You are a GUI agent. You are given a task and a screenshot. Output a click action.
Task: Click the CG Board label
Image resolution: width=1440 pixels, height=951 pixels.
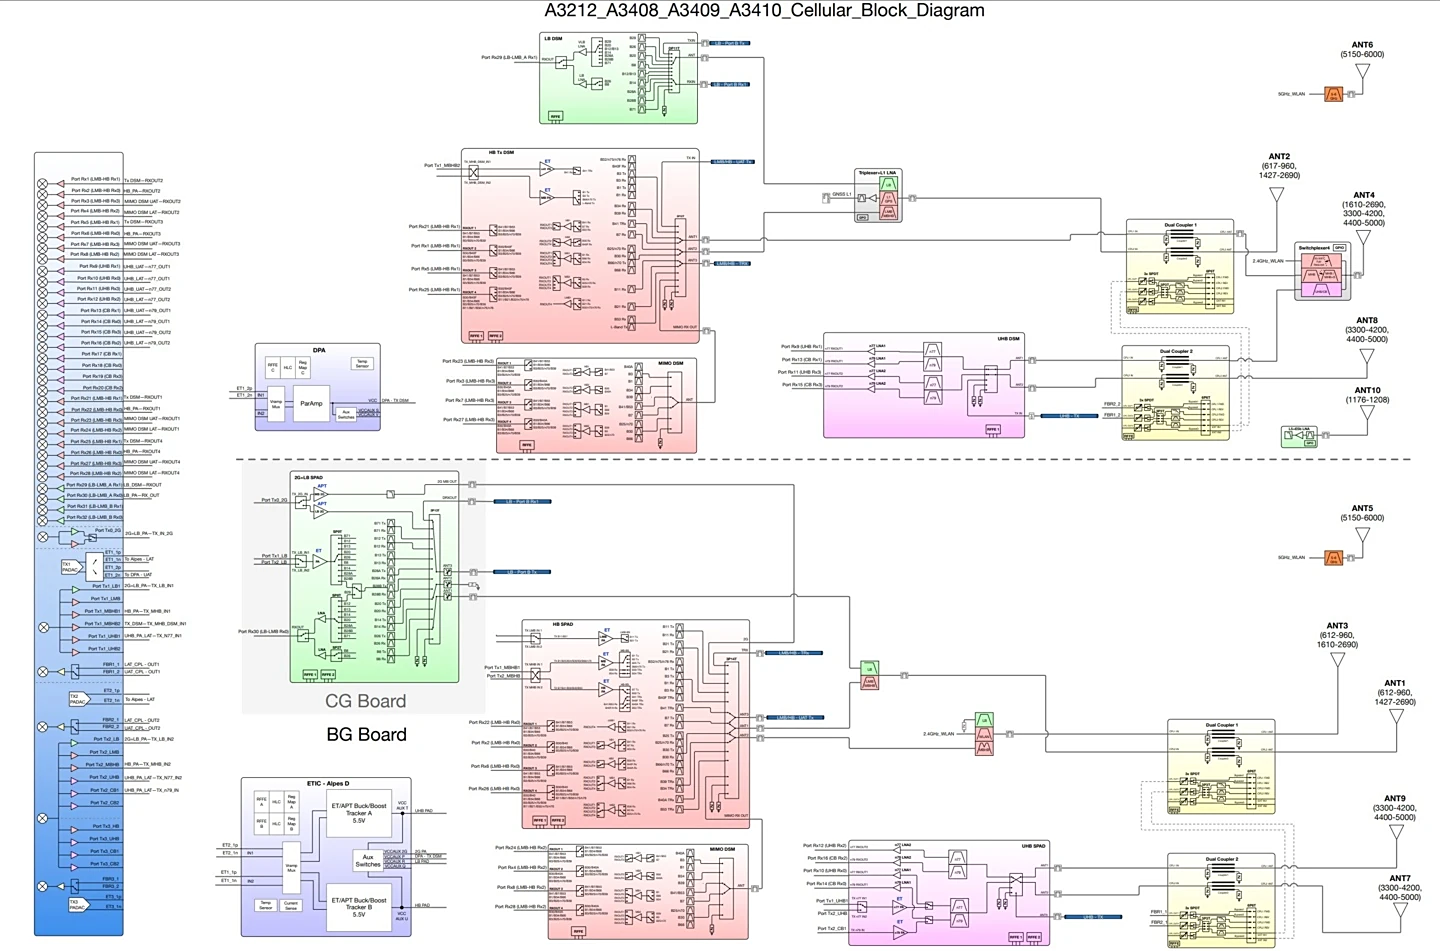point(365,701)
